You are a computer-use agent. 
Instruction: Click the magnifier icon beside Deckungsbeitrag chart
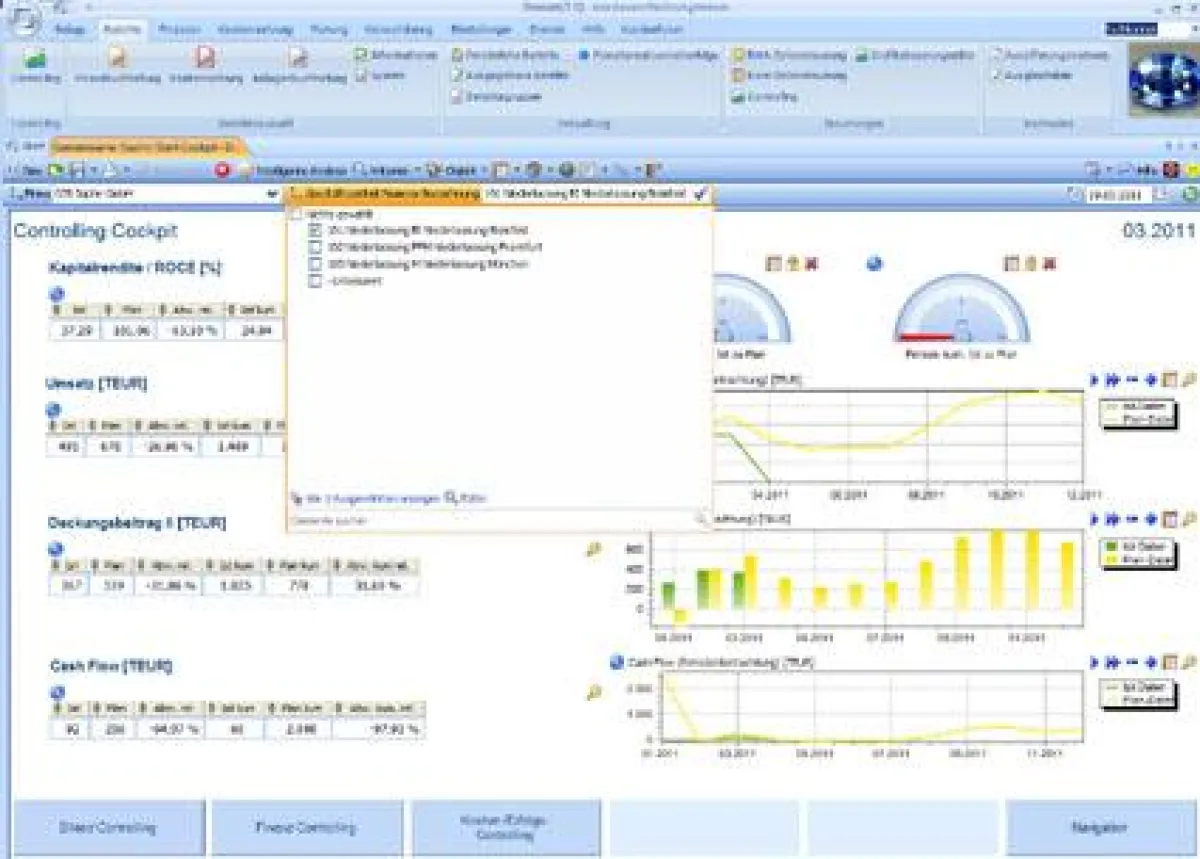pyautogui.click(x=593, y=549)
